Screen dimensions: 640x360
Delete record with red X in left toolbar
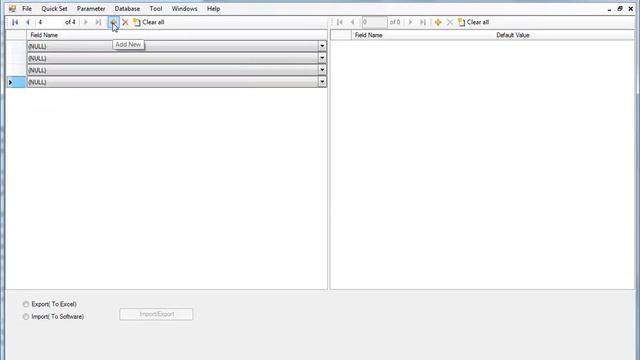point(125,22)
